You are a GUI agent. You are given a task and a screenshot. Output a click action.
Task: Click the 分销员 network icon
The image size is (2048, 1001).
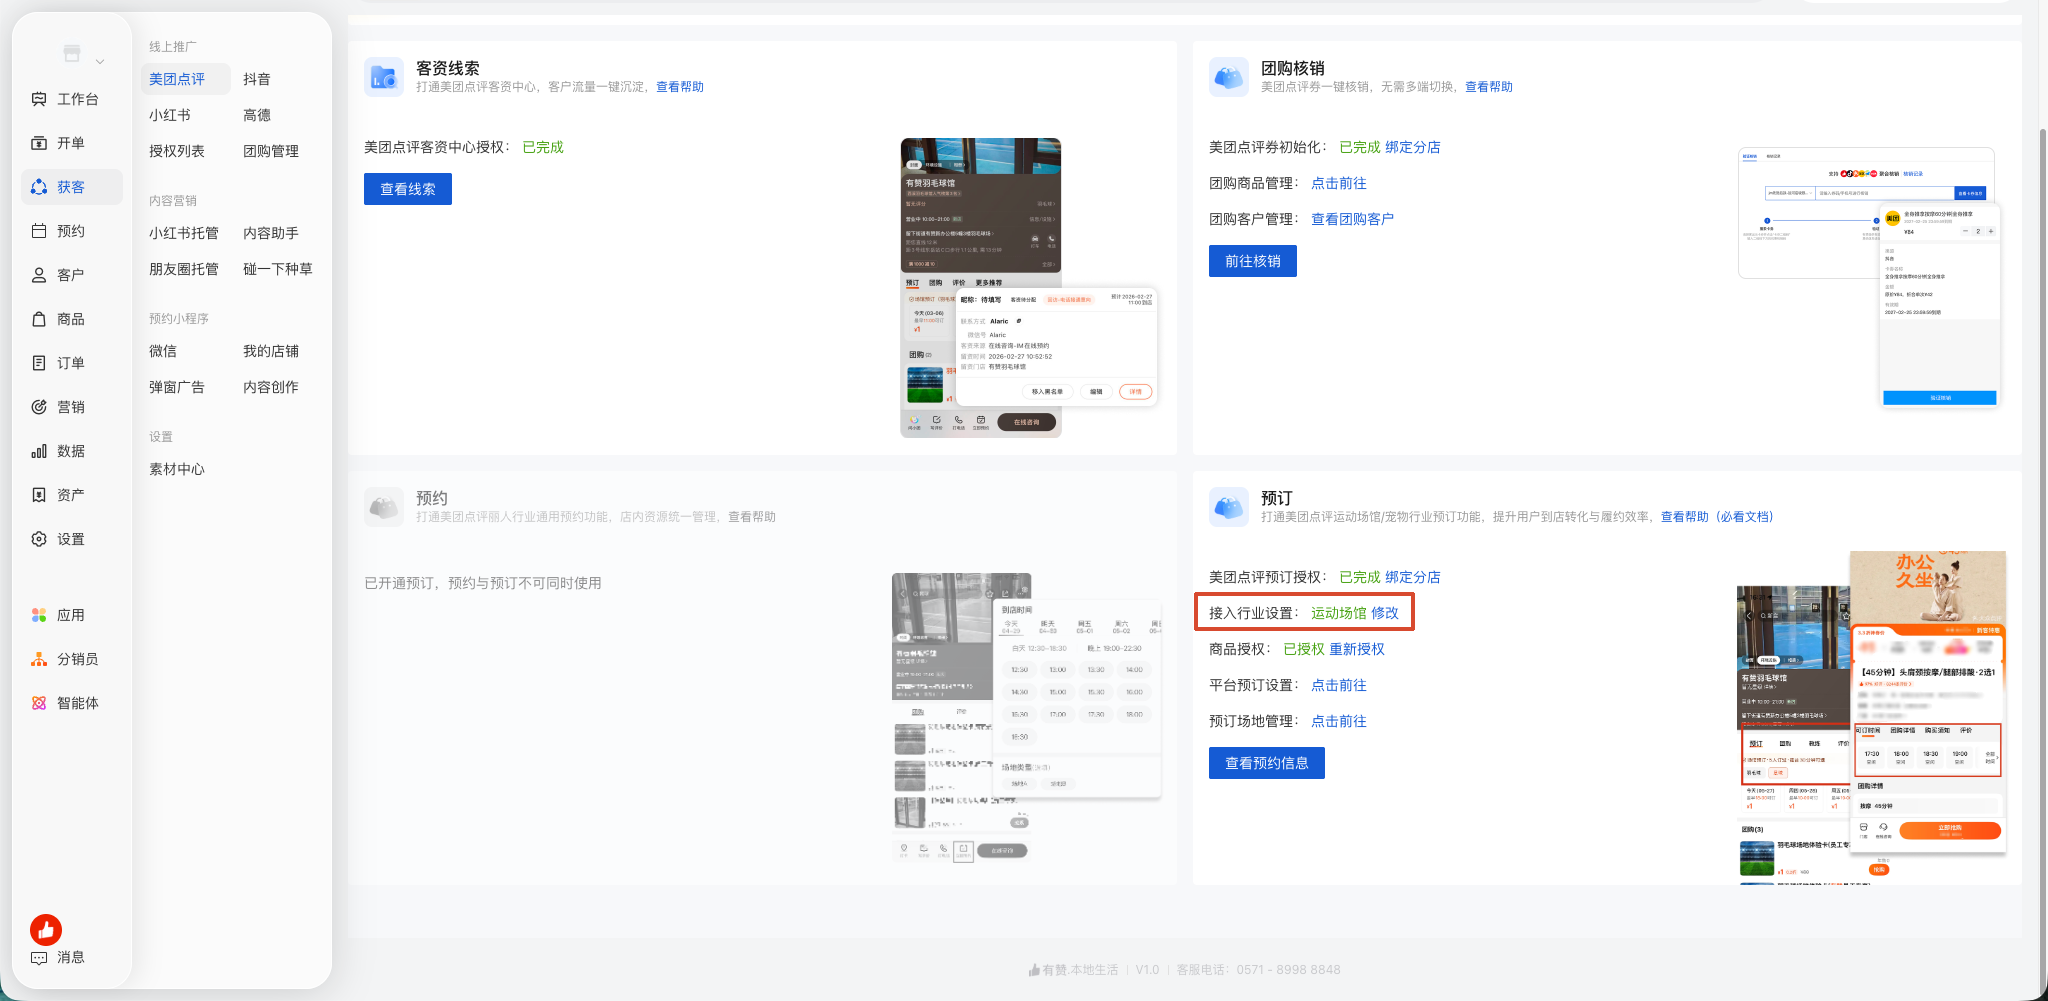coord(39,659)
